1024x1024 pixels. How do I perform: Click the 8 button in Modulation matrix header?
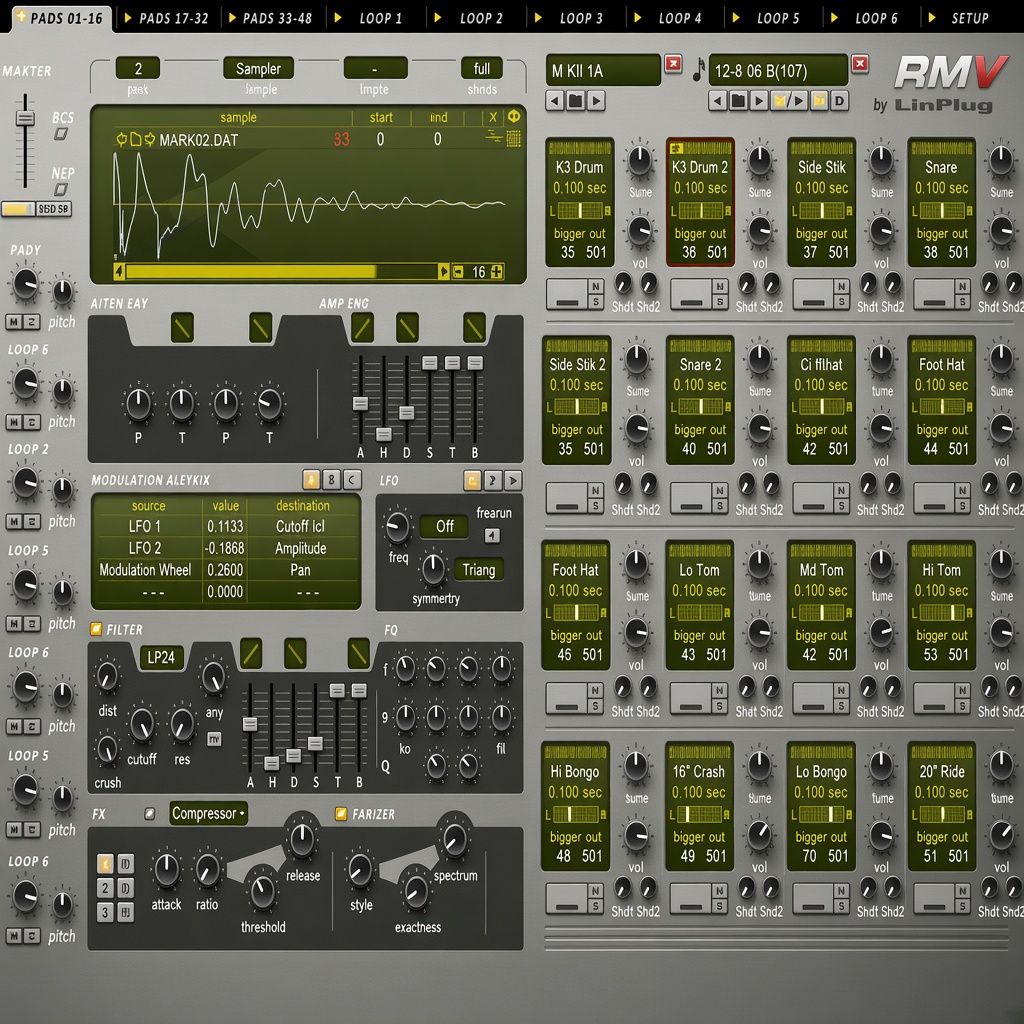tap(332, 480)
